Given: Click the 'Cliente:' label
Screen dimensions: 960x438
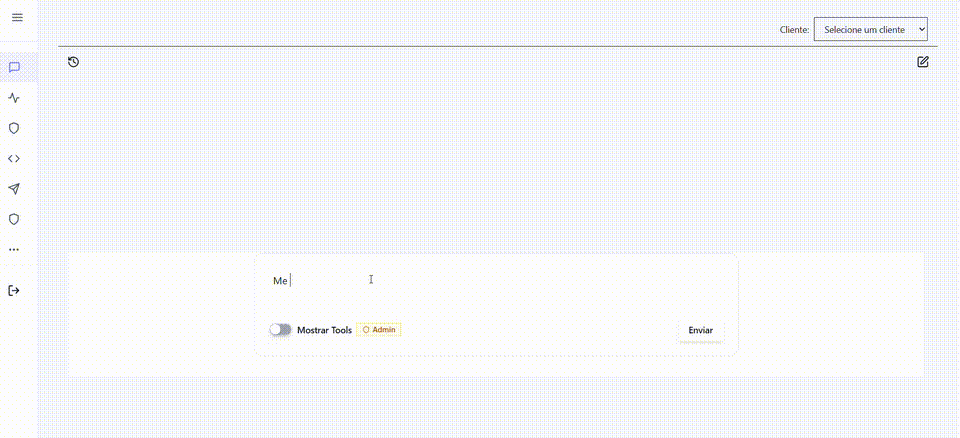Looking at the screenshot, I should 794,30.
